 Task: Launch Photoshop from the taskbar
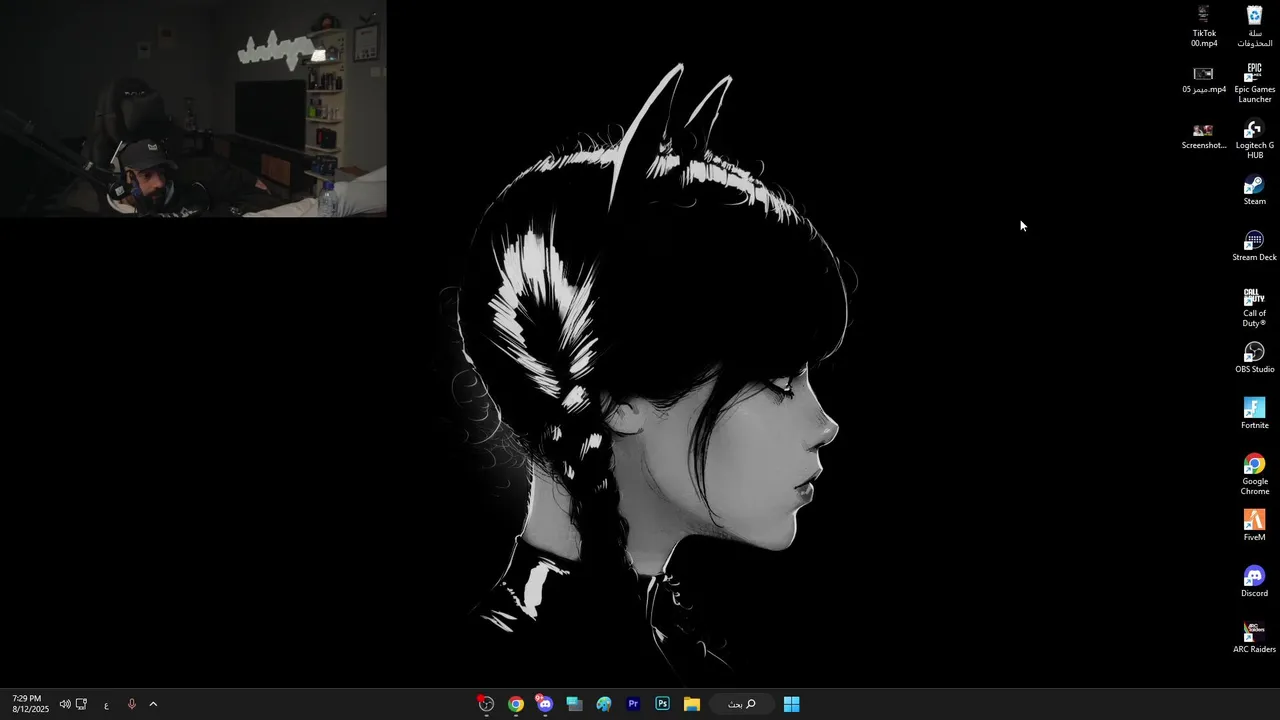click(662, 704)
